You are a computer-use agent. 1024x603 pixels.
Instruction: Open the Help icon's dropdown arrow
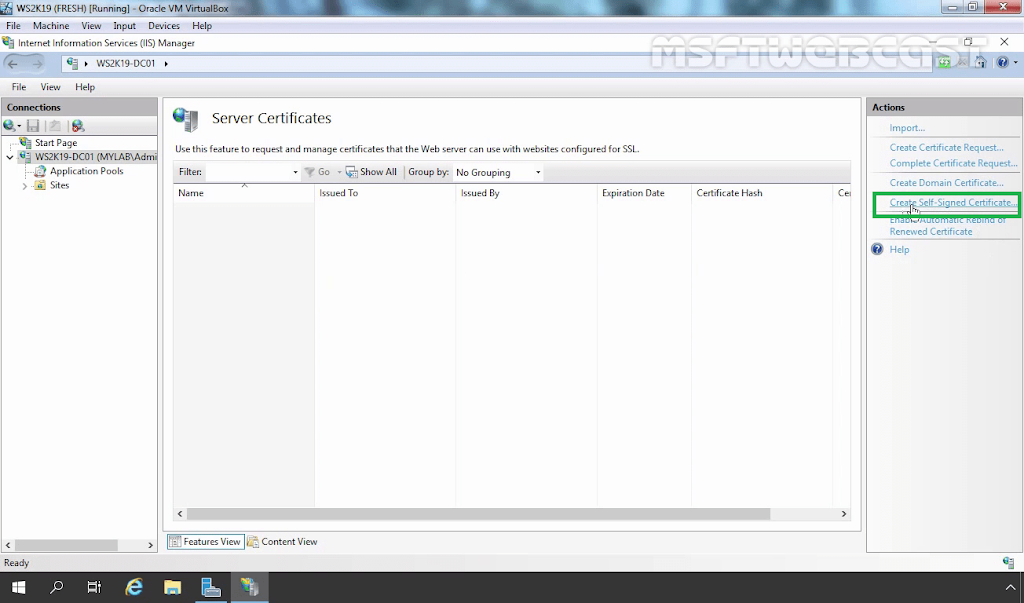coord(1016,63)
